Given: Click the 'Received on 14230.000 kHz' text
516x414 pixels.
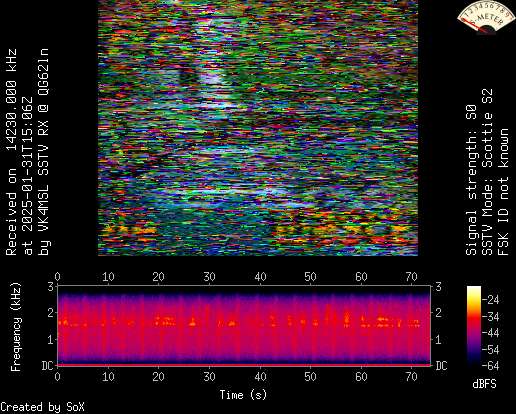Looking at the screenshot, I should [11, 152].
